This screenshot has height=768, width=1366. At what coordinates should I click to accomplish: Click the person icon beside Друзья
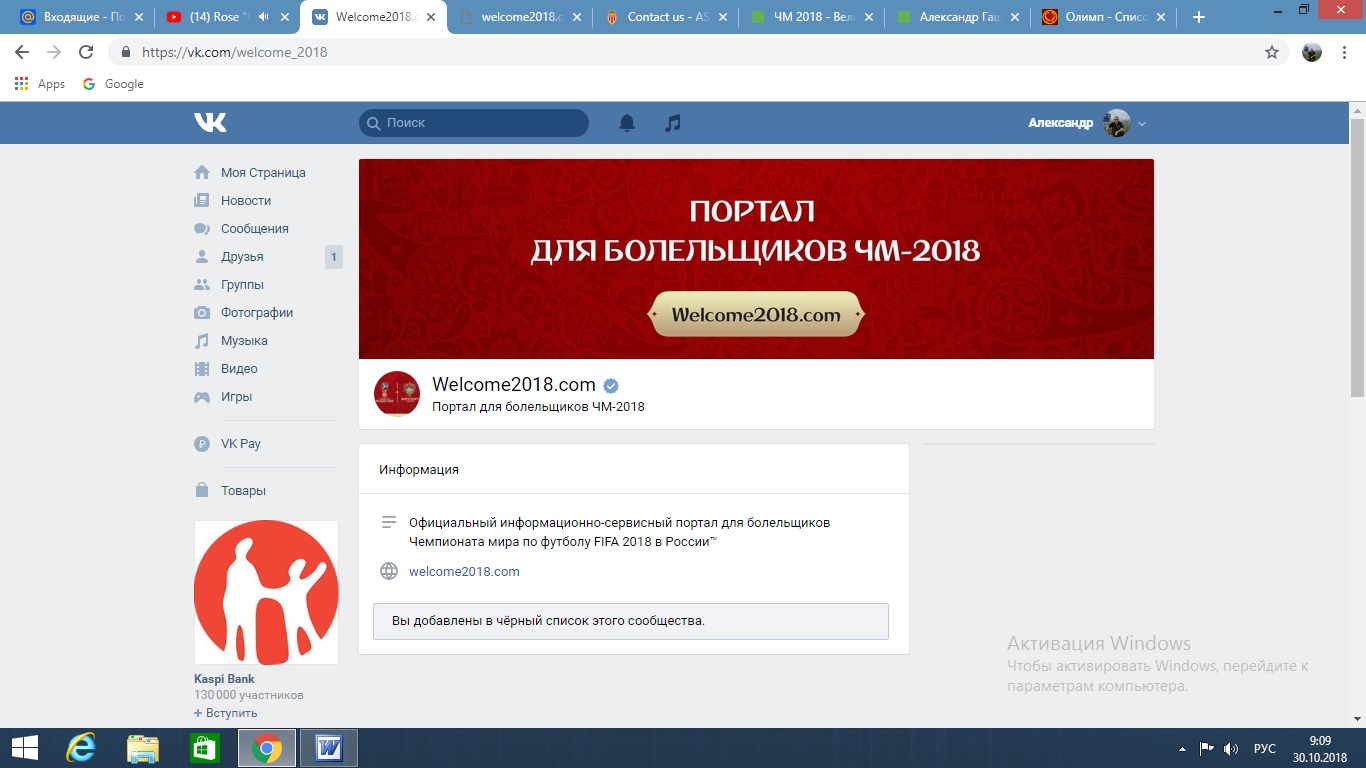click(x=202, y=256)
